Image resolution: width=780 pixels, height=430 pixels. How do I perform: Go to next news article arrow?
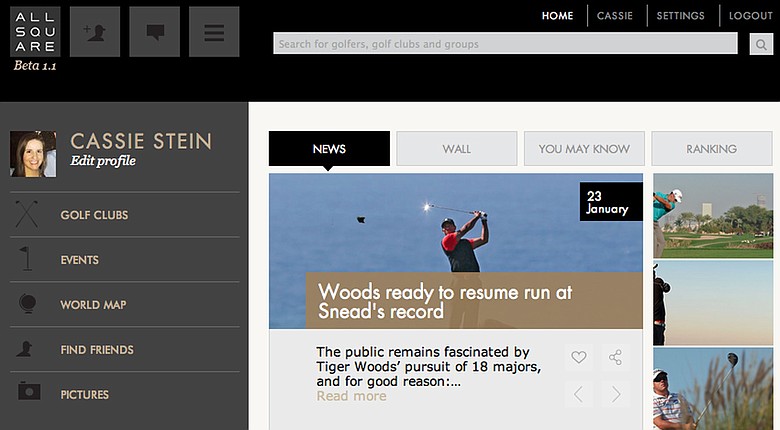[616, 394]
